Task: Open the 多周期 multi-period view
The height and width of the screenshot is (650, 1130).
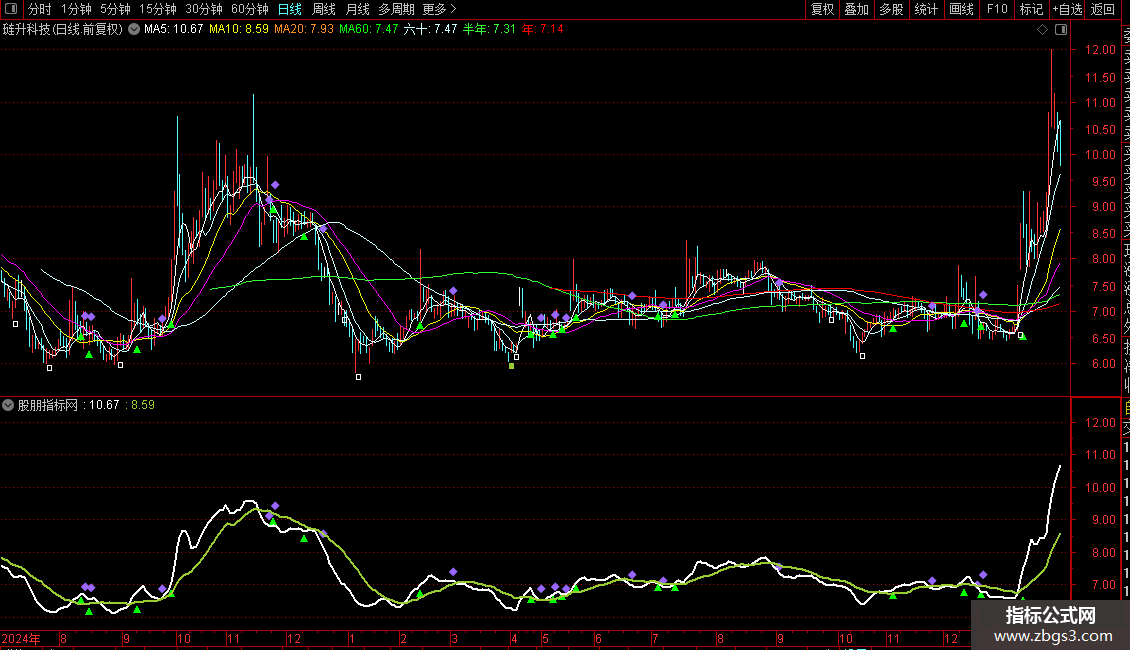Action: pyautogui.click(x=396, y=9)
